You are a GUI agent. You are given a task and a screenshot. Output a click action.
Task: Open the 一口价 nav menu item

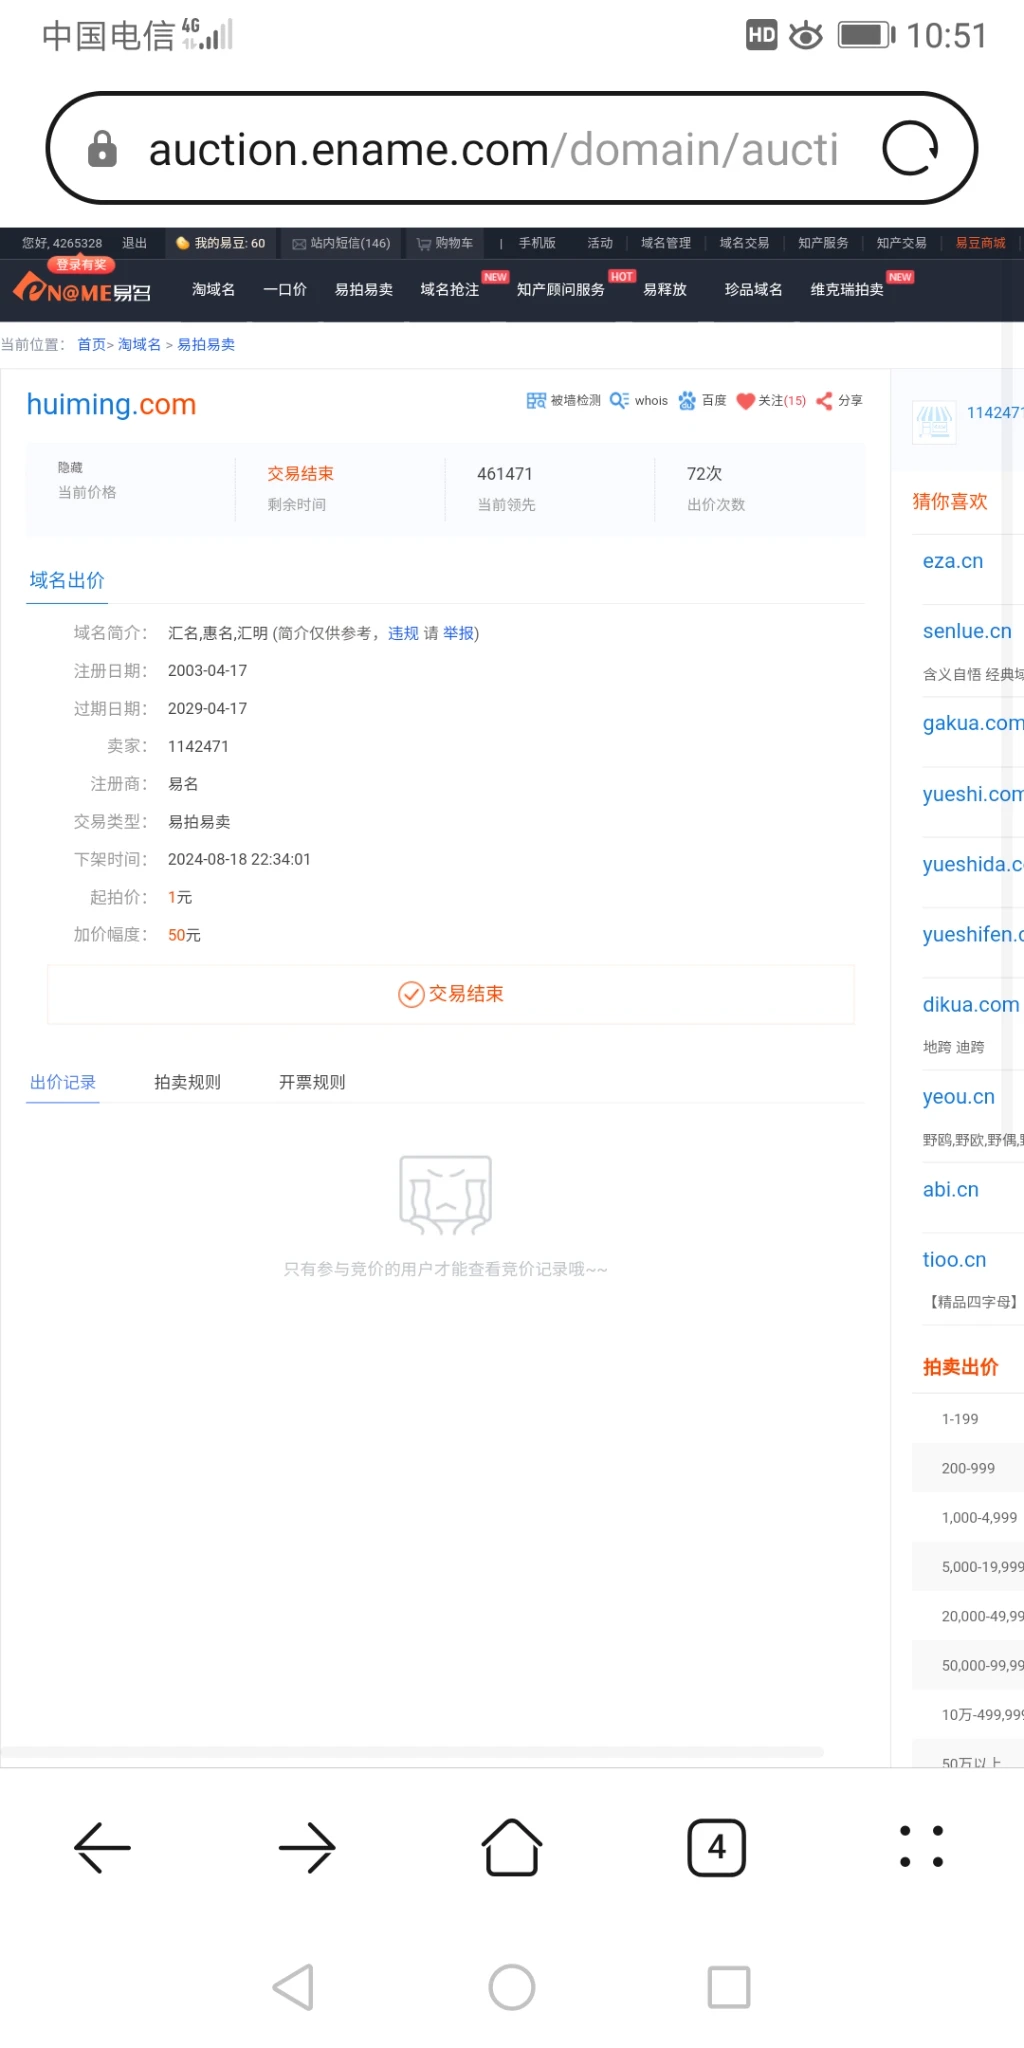point(285,290)
